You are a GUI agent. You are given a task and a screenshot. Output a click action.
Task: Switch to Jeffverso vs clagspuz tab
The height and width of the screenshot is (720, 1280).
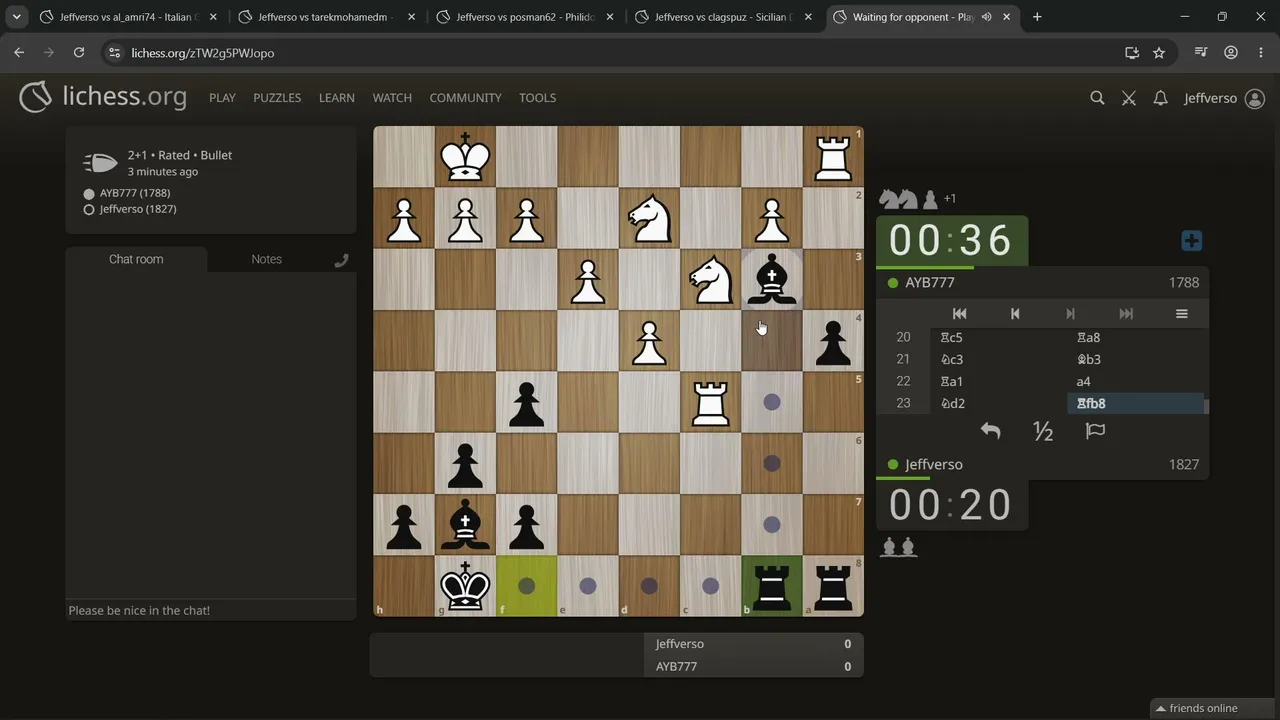click(723, 17)
